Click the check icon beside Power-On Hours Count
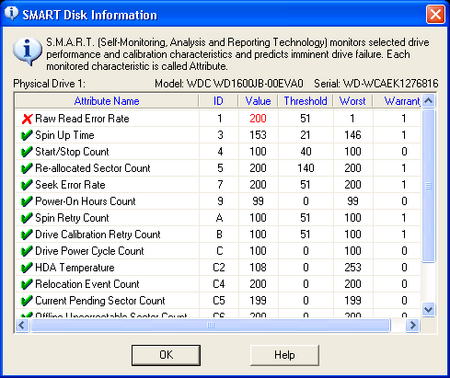Image resolution: width=450 pixels, height=378 pixels. [x=27, y=202]
